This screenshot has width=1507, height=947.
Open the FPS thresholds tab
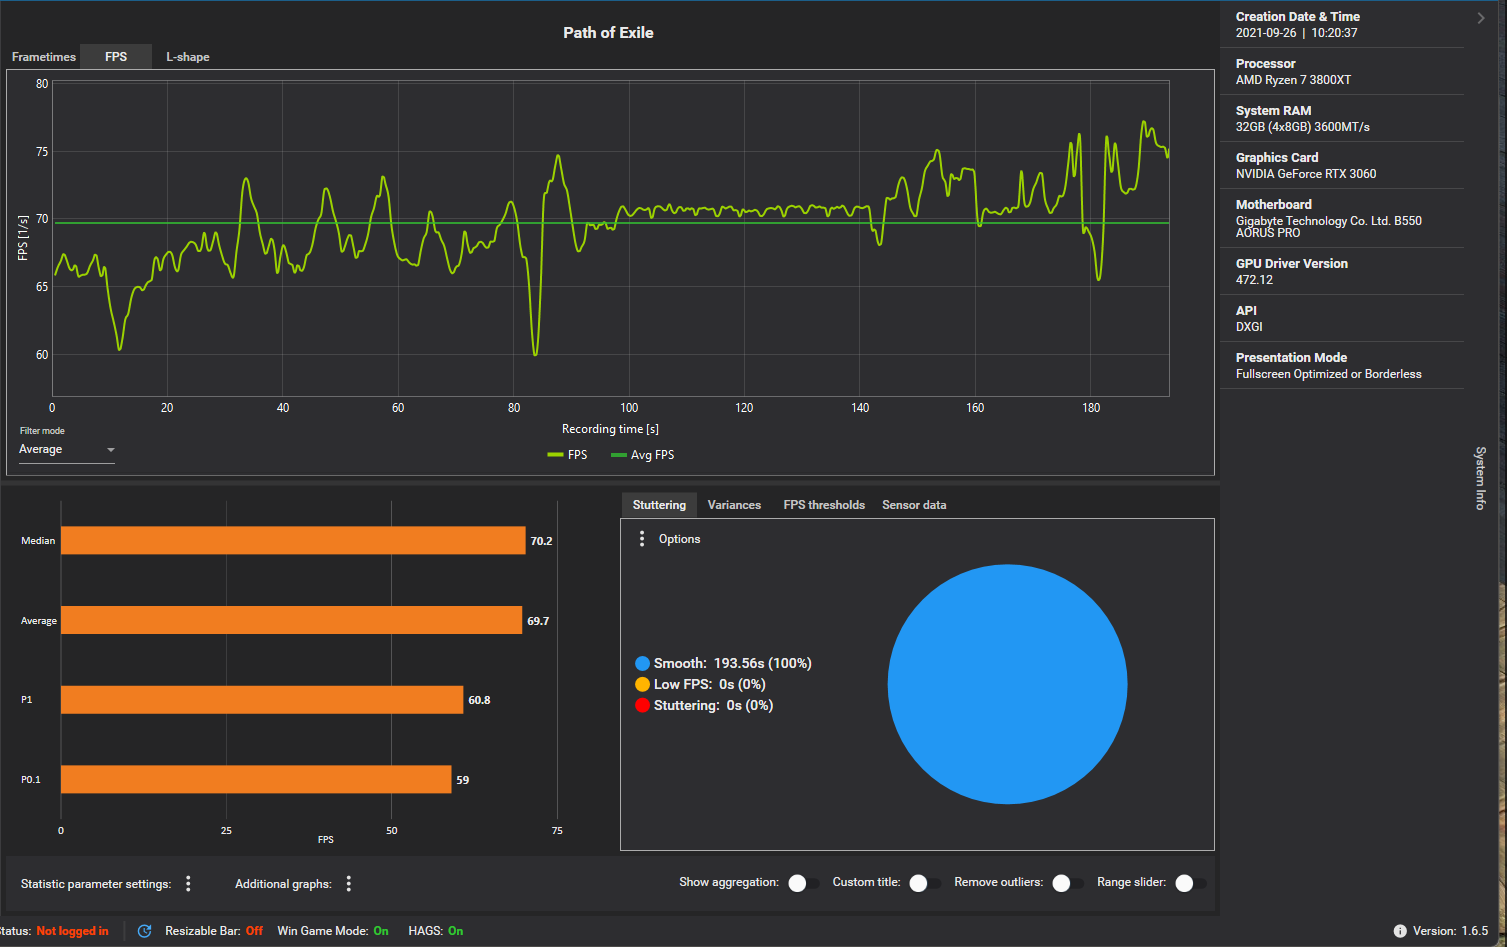click(824, 505)
